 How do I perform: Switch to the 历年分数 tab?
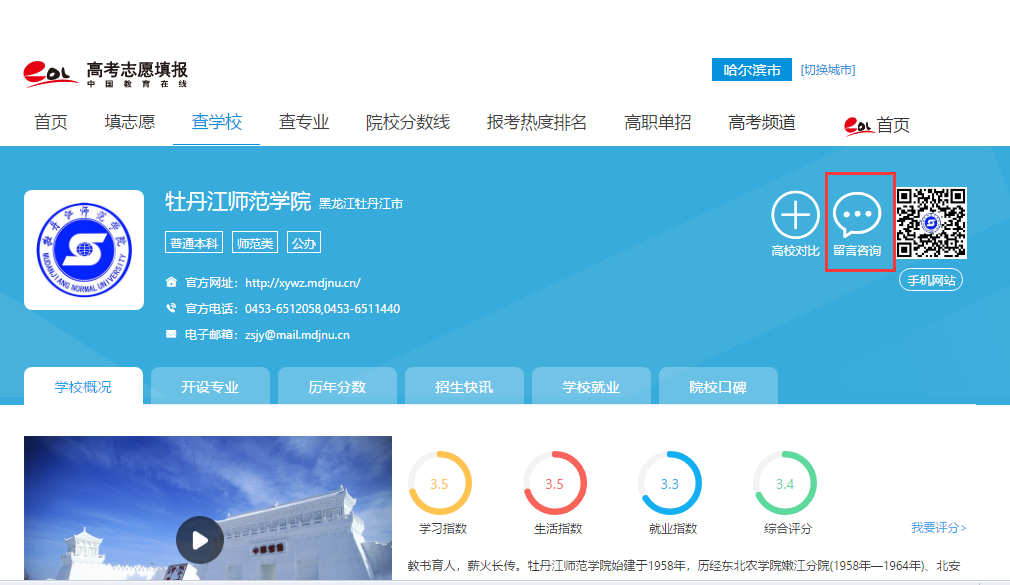click(337, 387)
